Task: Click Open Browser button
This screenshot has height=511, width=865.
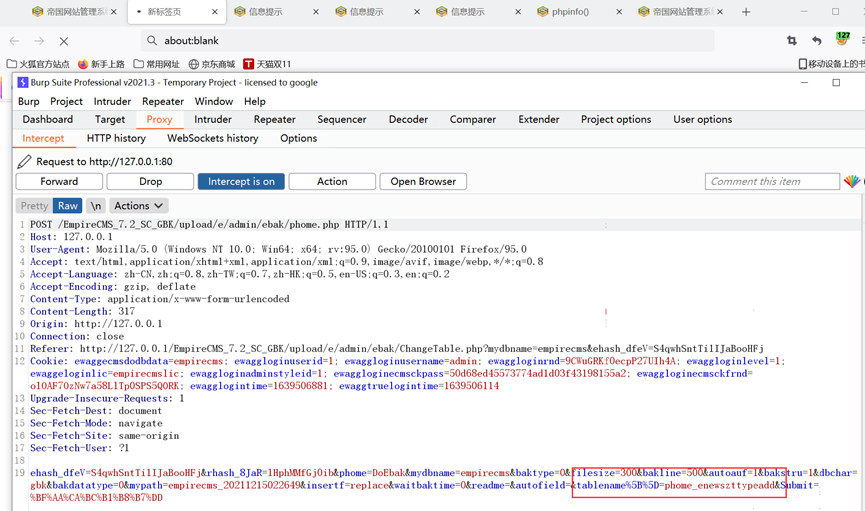Action: click(423, 182)
